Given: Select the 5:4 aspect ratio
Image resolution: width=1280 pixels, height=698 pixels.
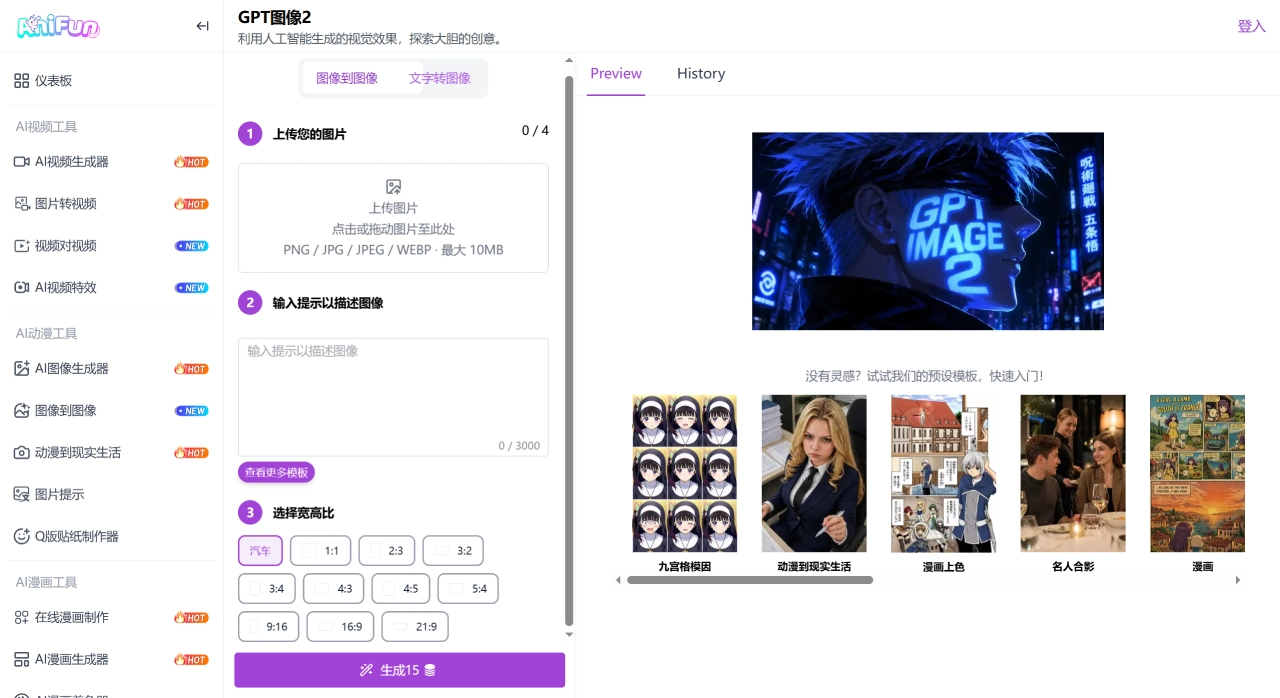Looking at the screenshot, I should tap(468, 589).
